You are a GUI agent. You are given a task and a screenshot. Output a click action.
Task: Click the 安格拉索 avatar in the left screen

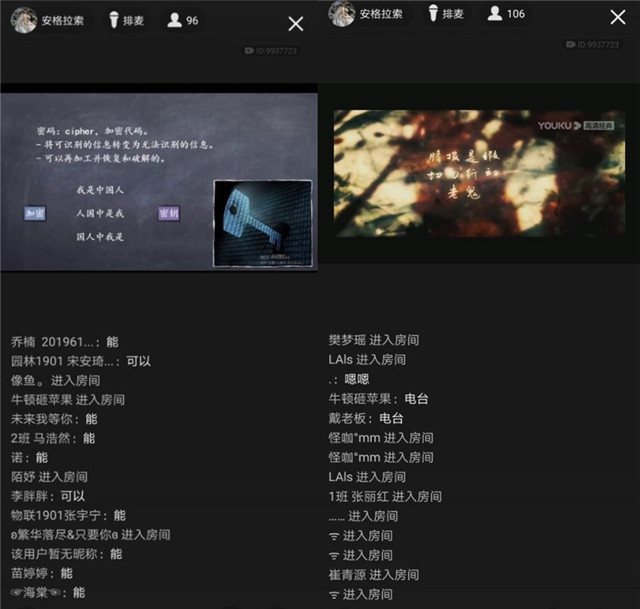tap(24, 20)
